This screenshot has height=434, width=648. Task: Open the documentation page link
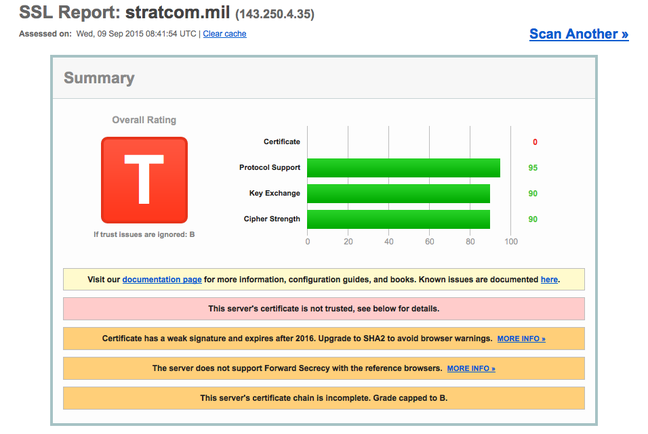[x=162, y=279]
